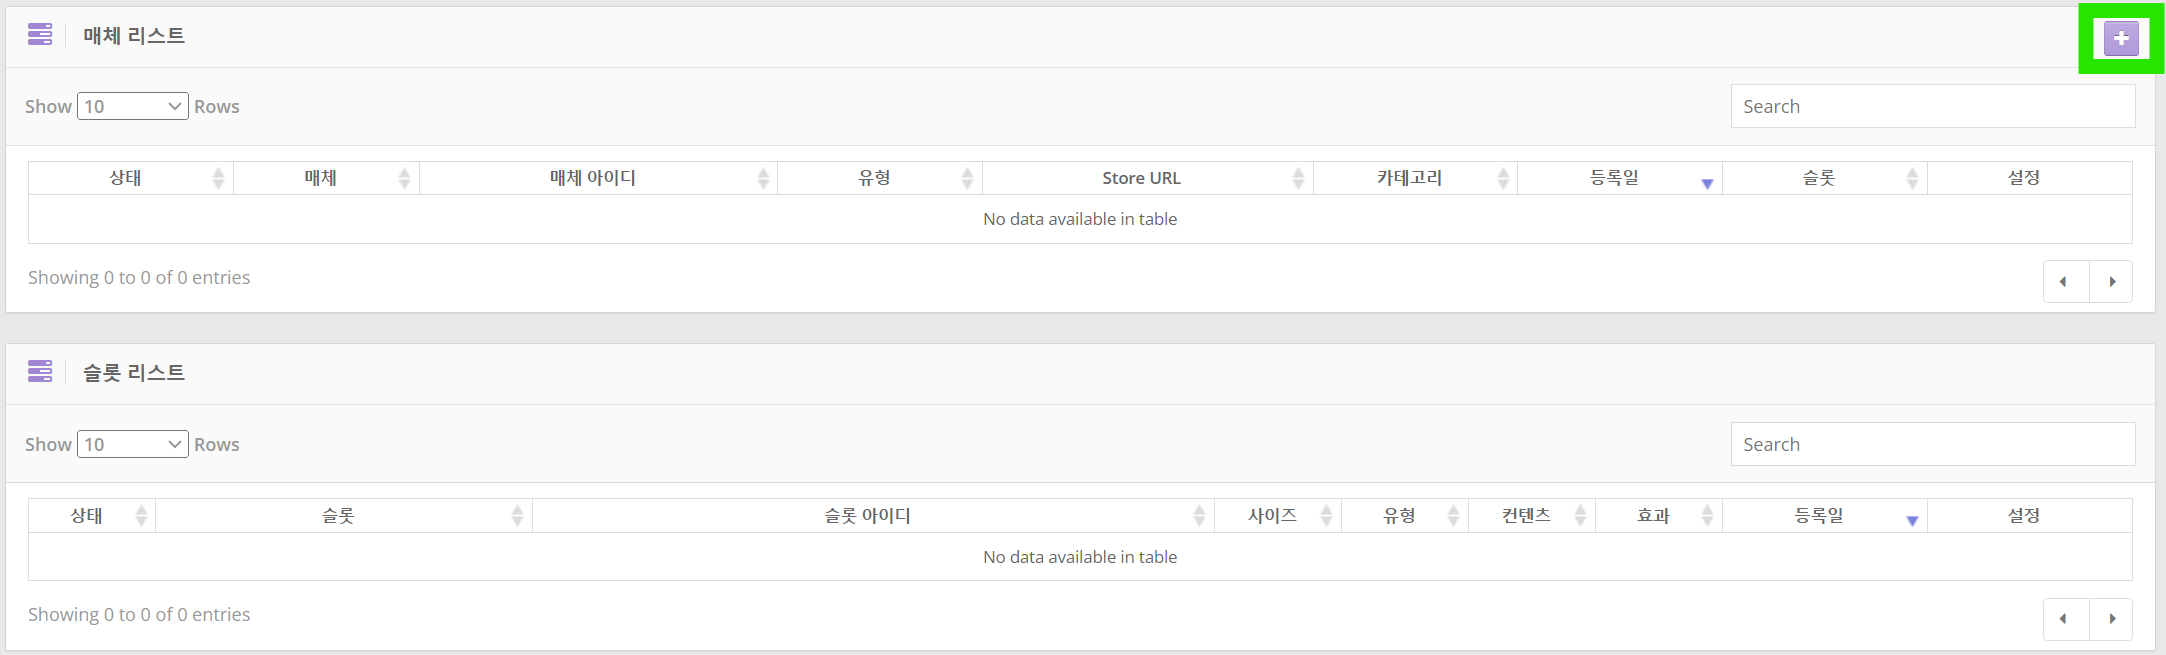Sort by Store URL column header
Image resolution: width=2166 pixels, height=655 pixels.
pos(1142,178)
